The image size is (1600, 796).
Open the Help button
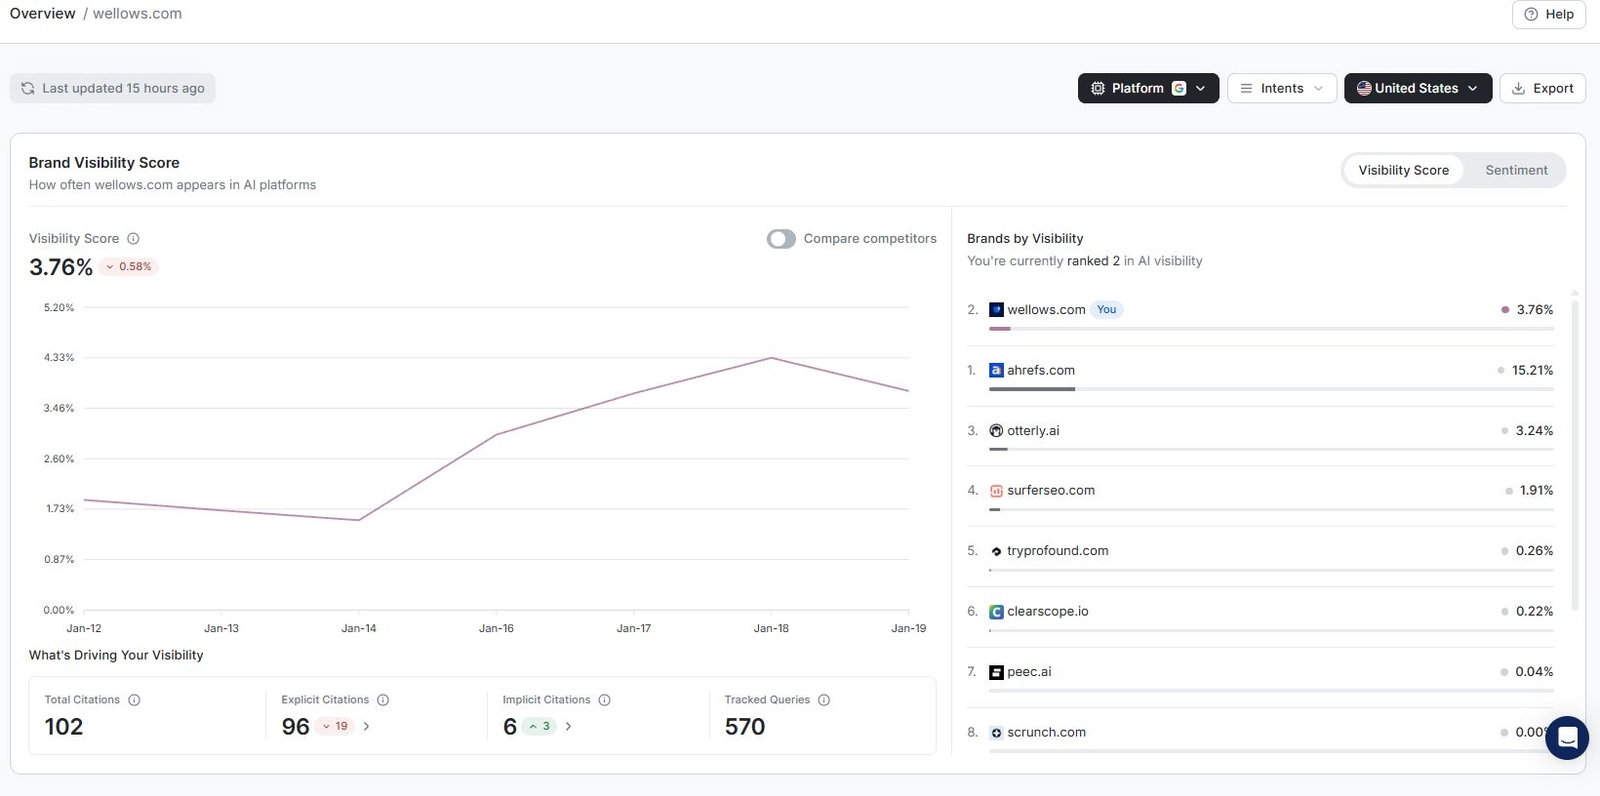pyautogui.click(x=1548, y=14)
